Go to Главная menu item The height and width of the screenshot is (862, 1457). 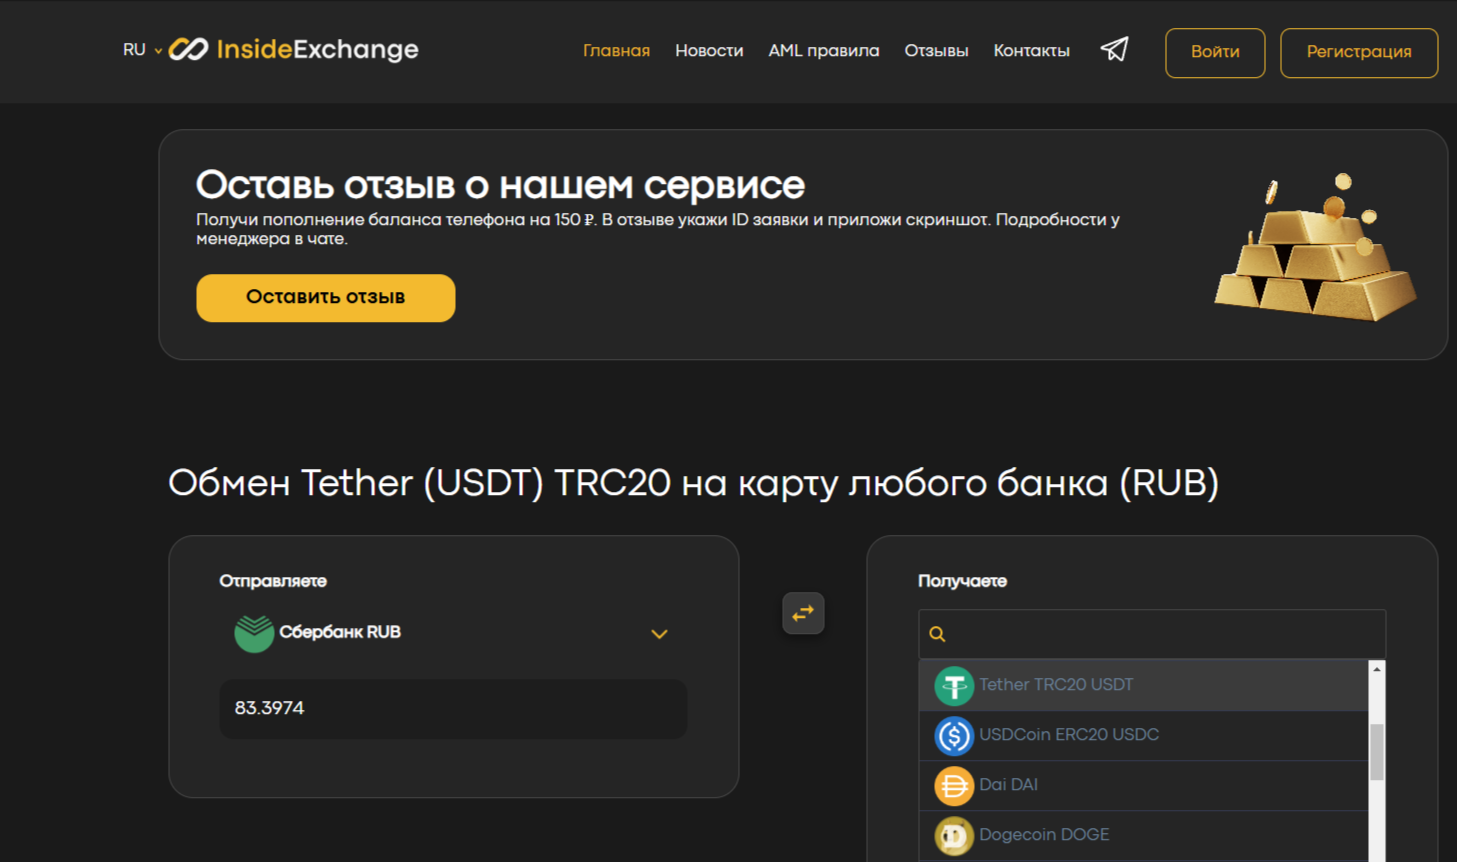point(616,50)
